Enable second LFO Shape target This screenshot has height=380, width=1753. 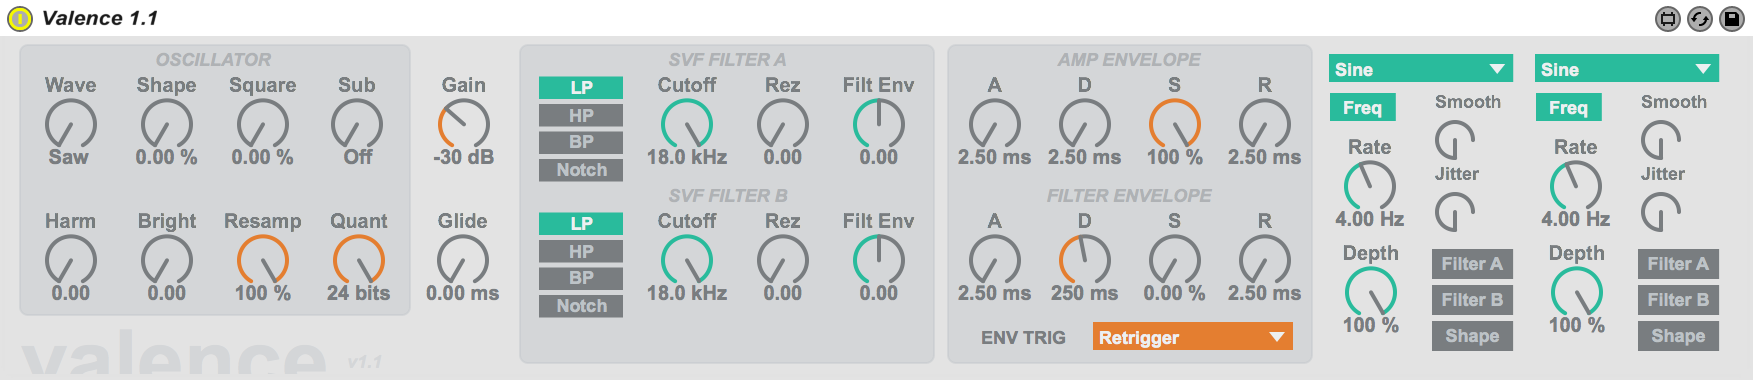[x=1678, y=336]
